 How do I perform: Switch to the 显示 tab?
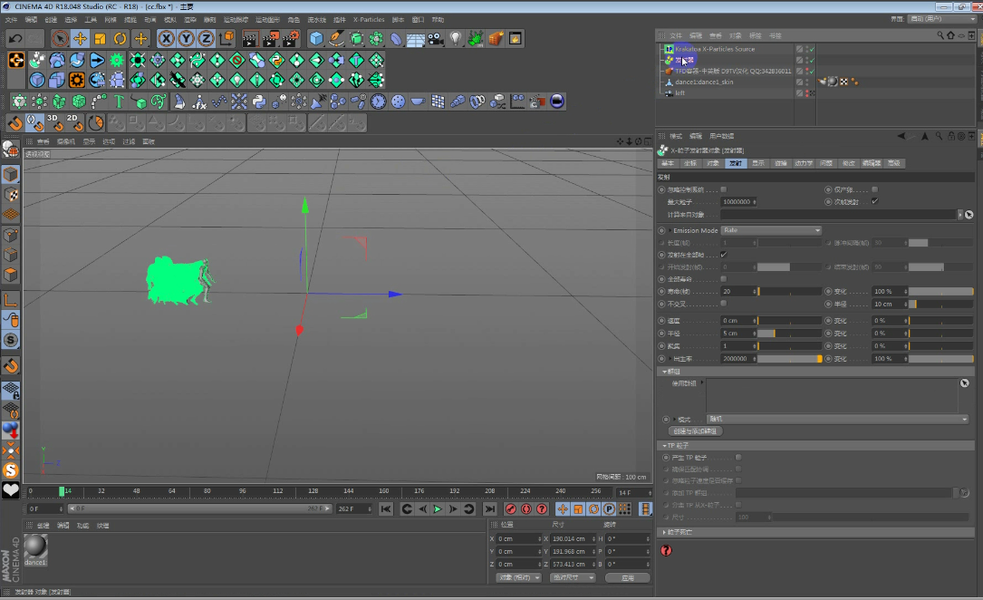pos(759,164)
